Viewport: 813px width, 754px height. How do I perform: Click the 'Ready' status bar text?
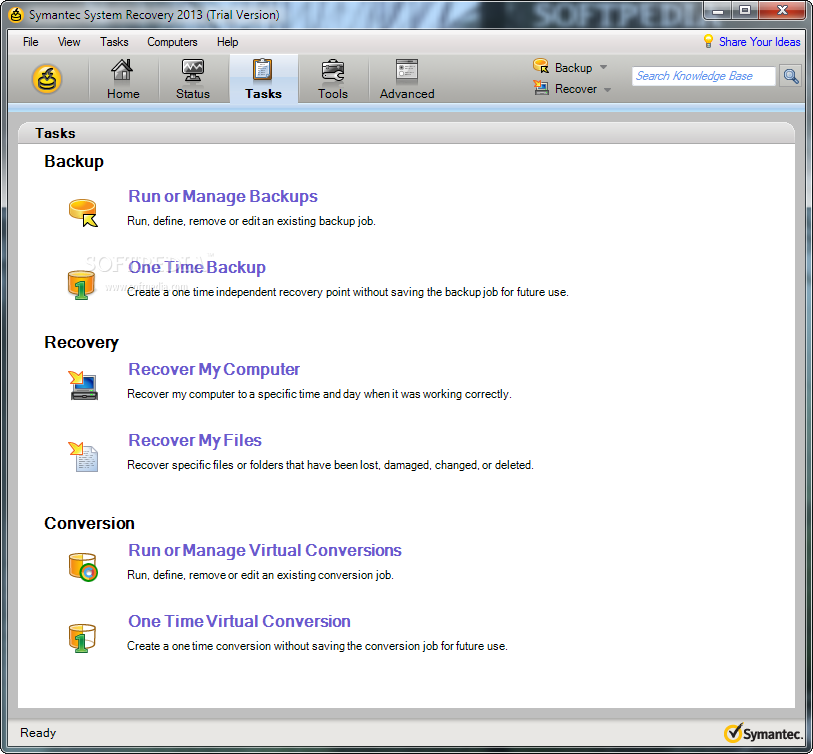(38, 733)
